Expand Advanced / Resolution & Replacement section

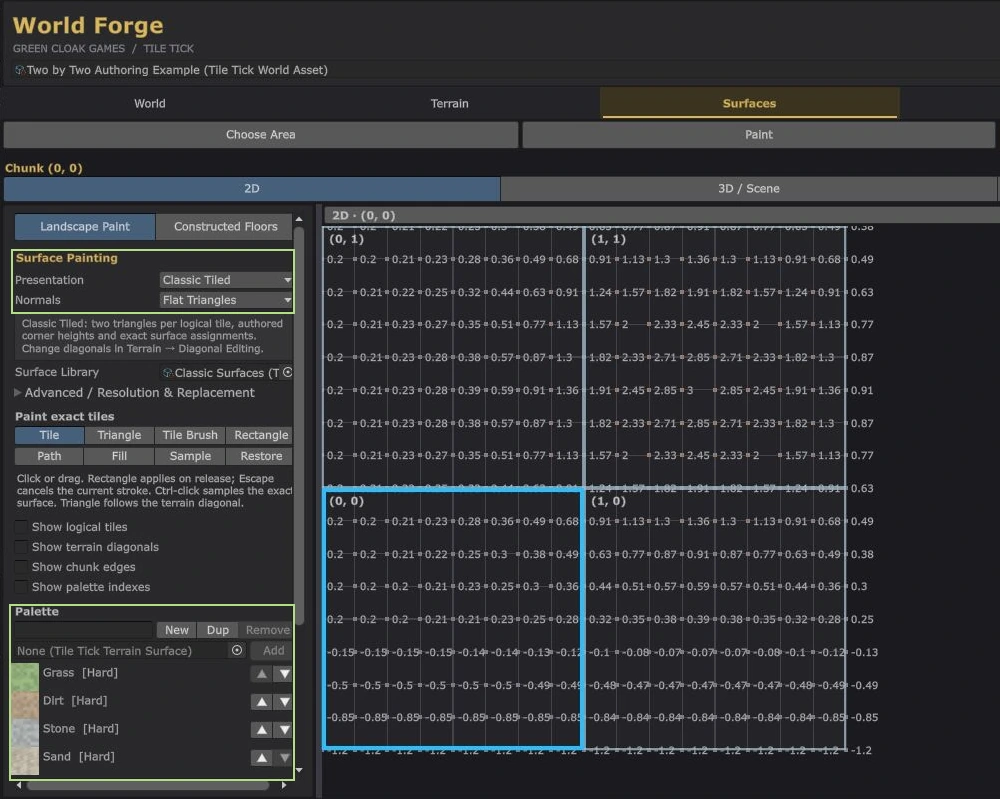[x=18, y=393]
